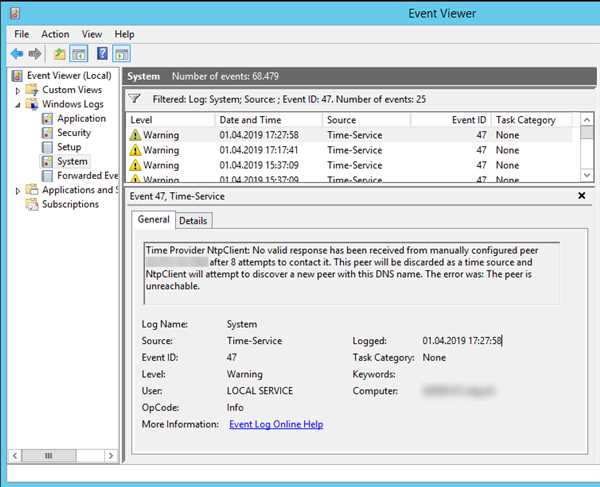Expand Applications and Services Logs node

pyautogui.click(x=18, y=191)
